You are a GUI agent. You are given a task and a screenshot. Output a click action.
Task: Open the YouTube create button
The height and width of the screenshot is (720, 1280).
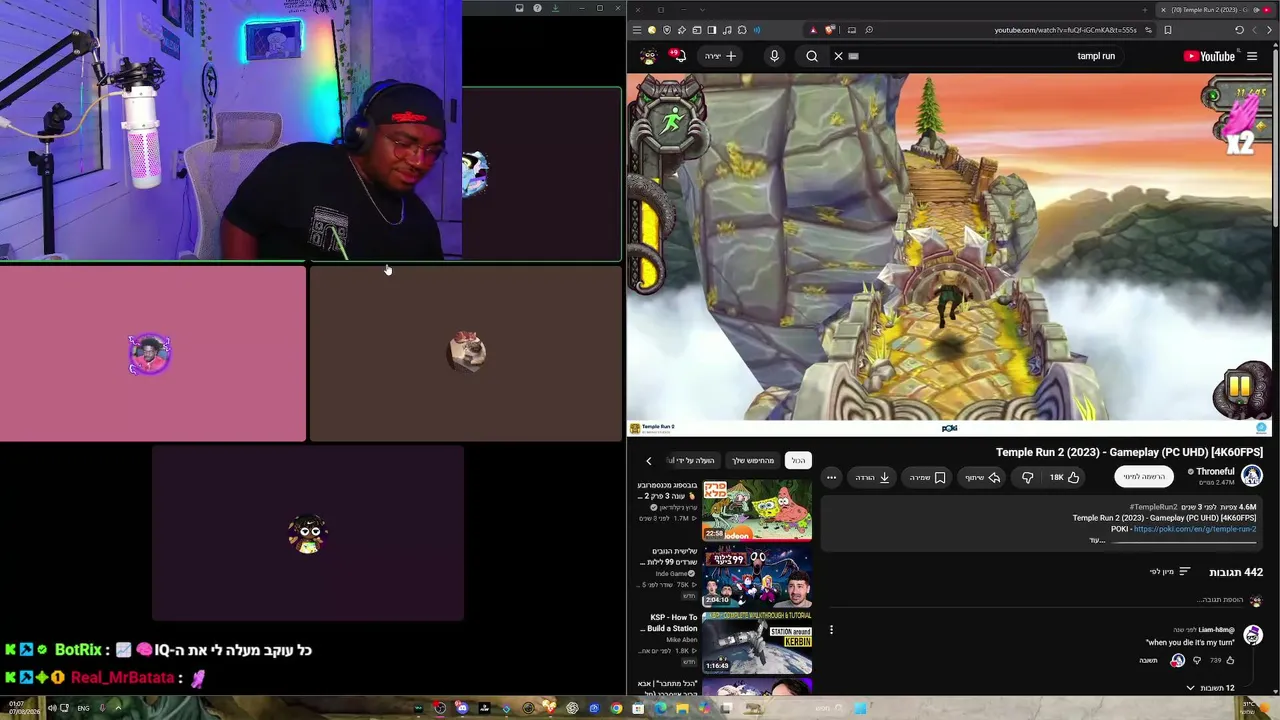coord(720,56)
